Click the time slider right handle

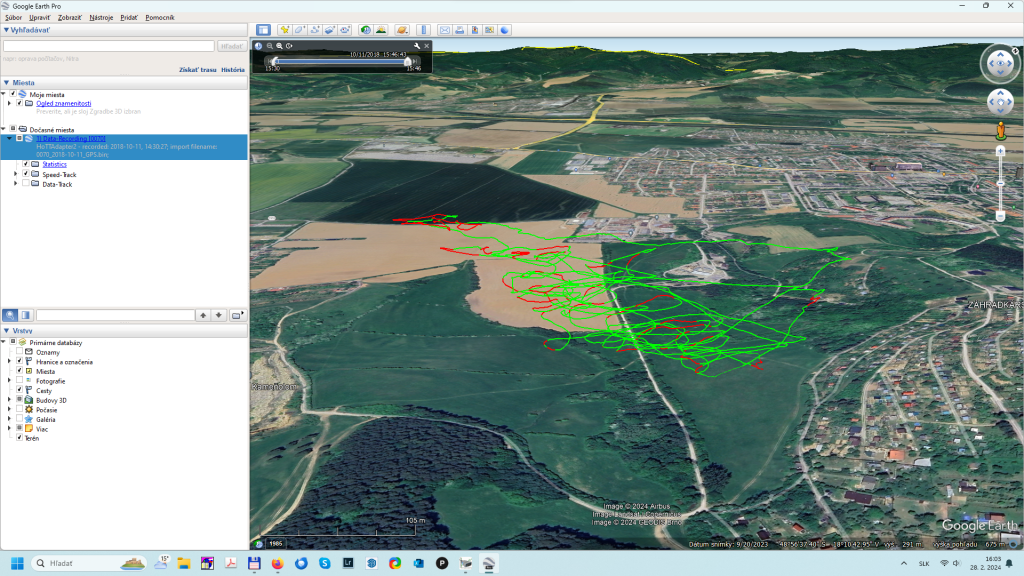click(408, 62)
